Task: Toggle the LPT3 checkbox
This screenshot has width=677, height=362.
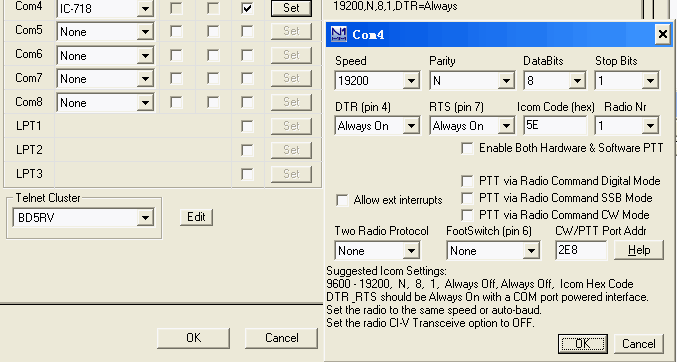Action: click(x=247, y=174)
